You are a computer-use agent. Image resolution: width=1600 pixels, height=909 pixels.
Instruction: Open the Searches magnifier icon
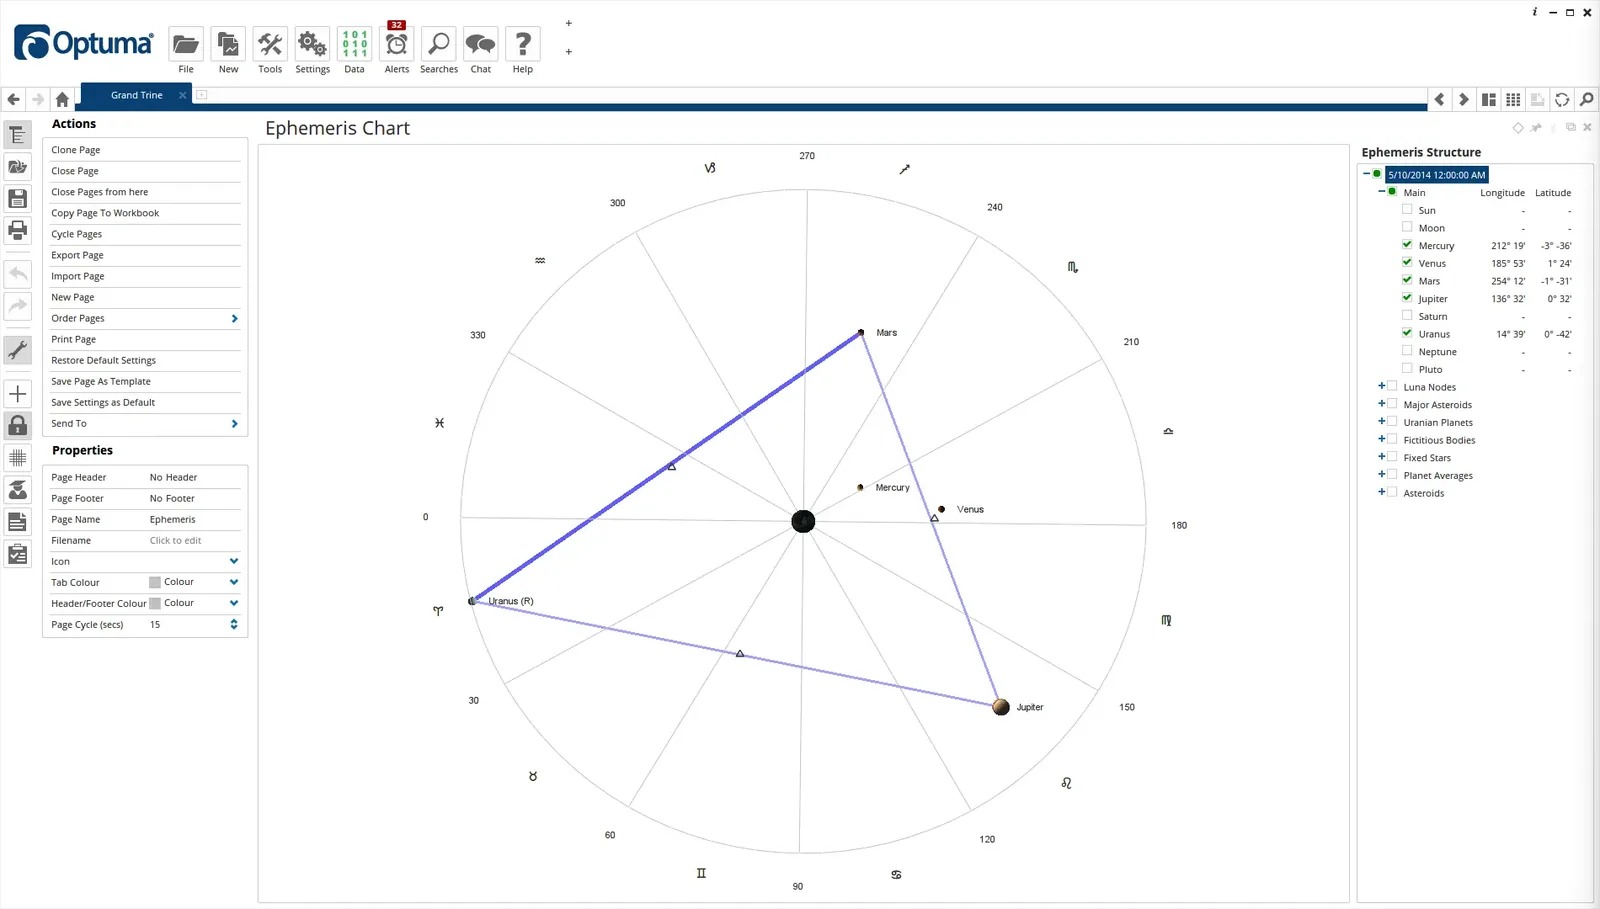tap(439, 44)
